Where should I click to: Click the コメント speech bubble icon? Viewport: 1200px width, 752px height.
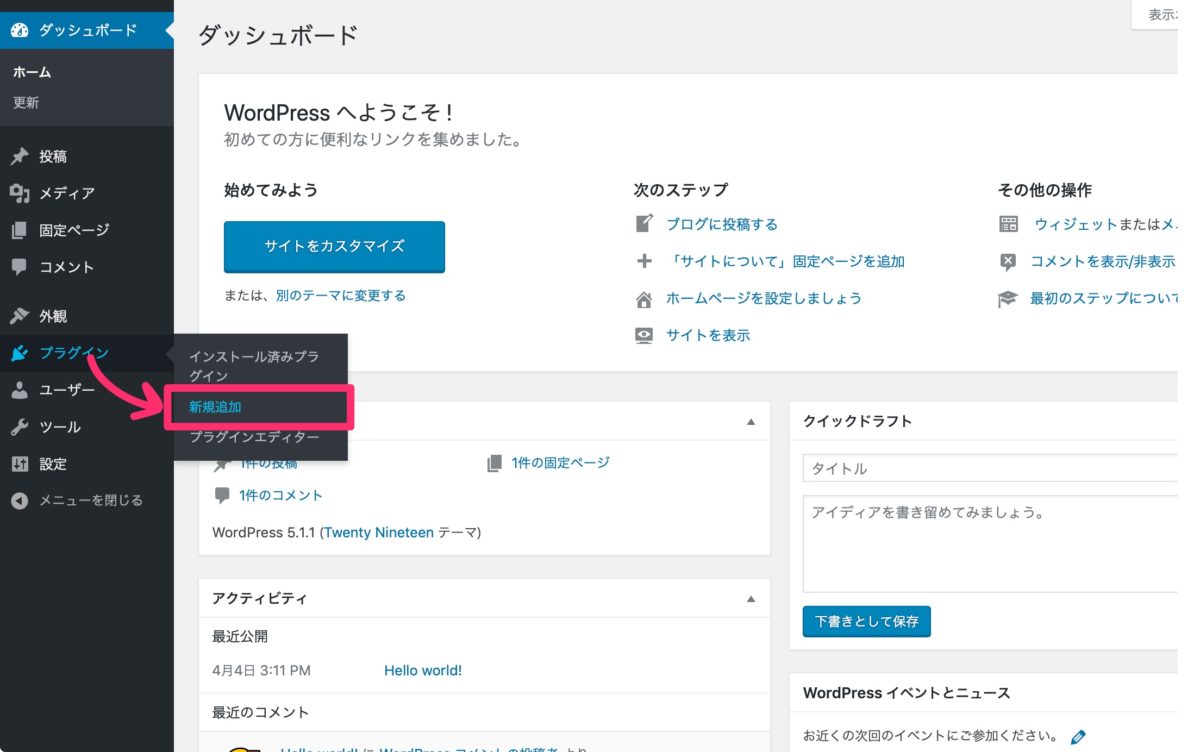coord(19,267)
